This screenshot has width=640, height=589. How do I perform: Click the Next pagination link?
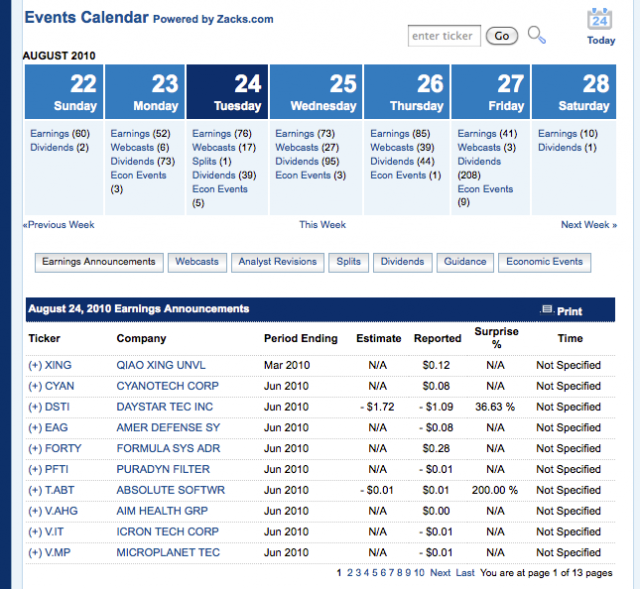(440, 573)
